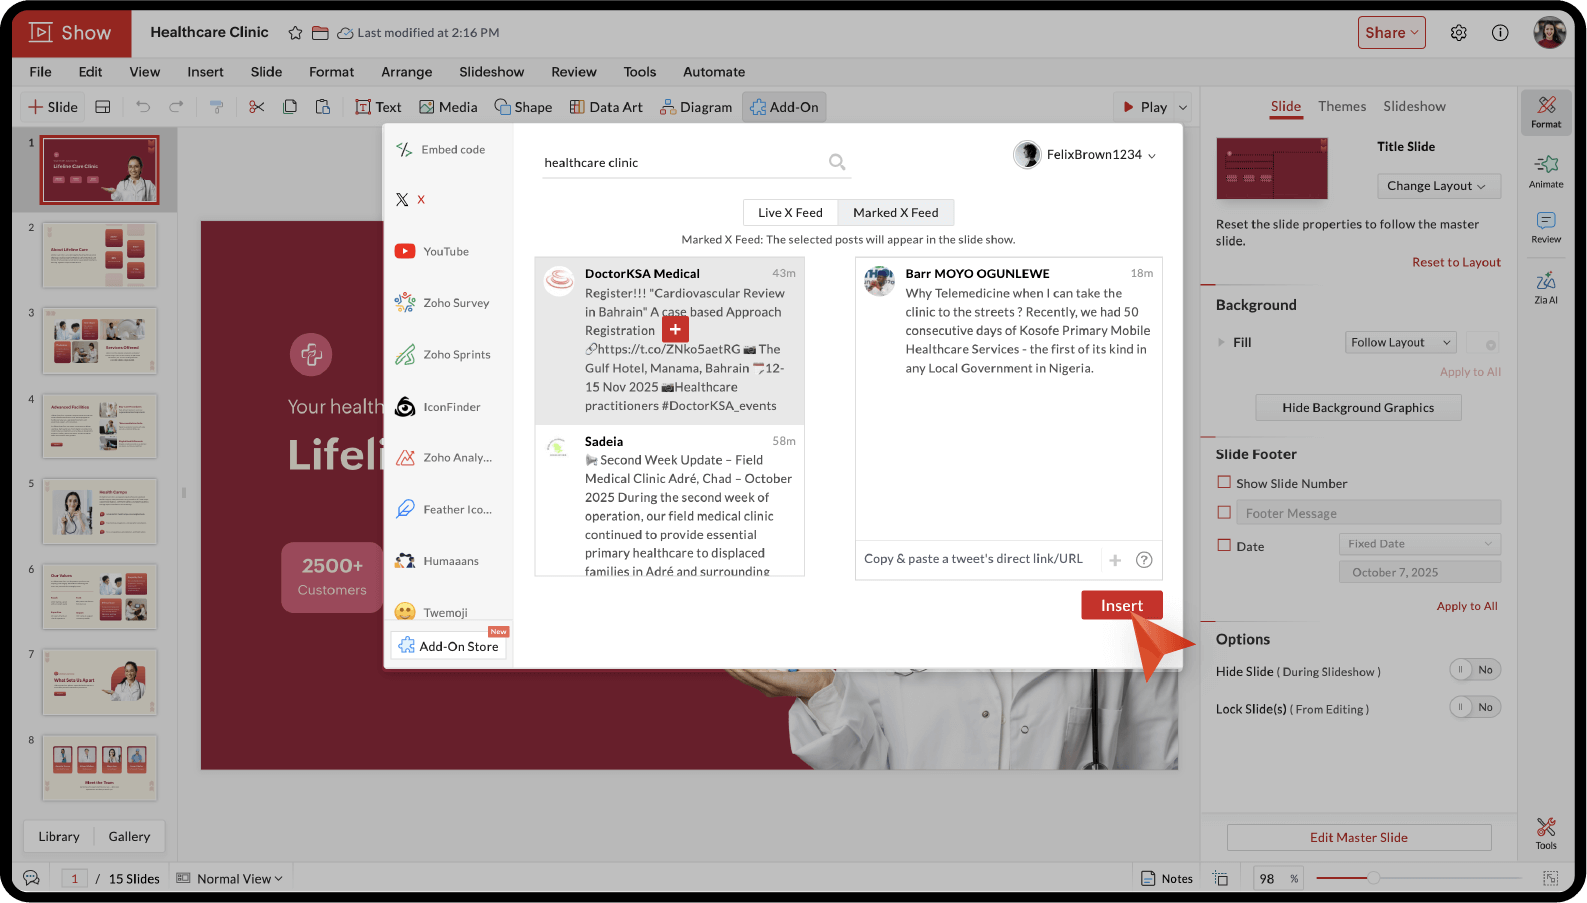1587x903 pixels.
Task: Click the undo arrow in the toolbar
Action: point(143,107)
